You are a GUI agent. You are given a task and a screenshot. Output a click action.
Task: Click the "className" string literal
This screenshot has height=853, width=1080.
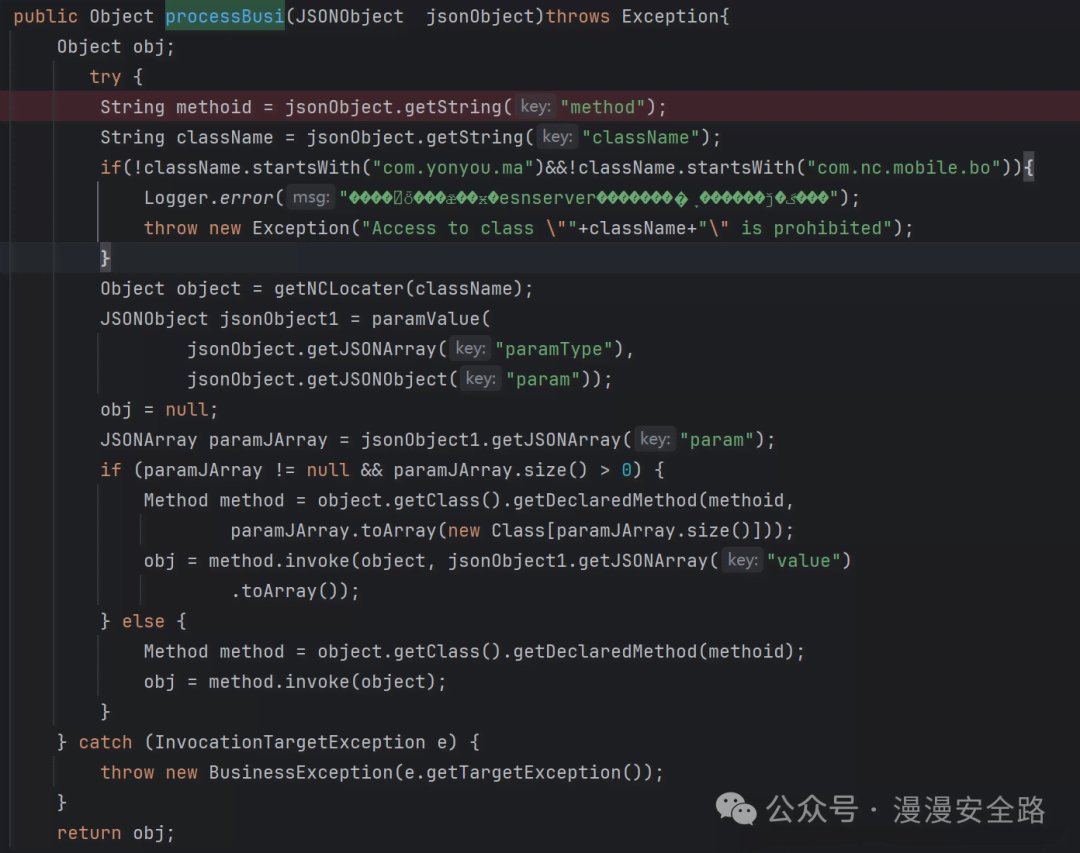tap(641, 138)
